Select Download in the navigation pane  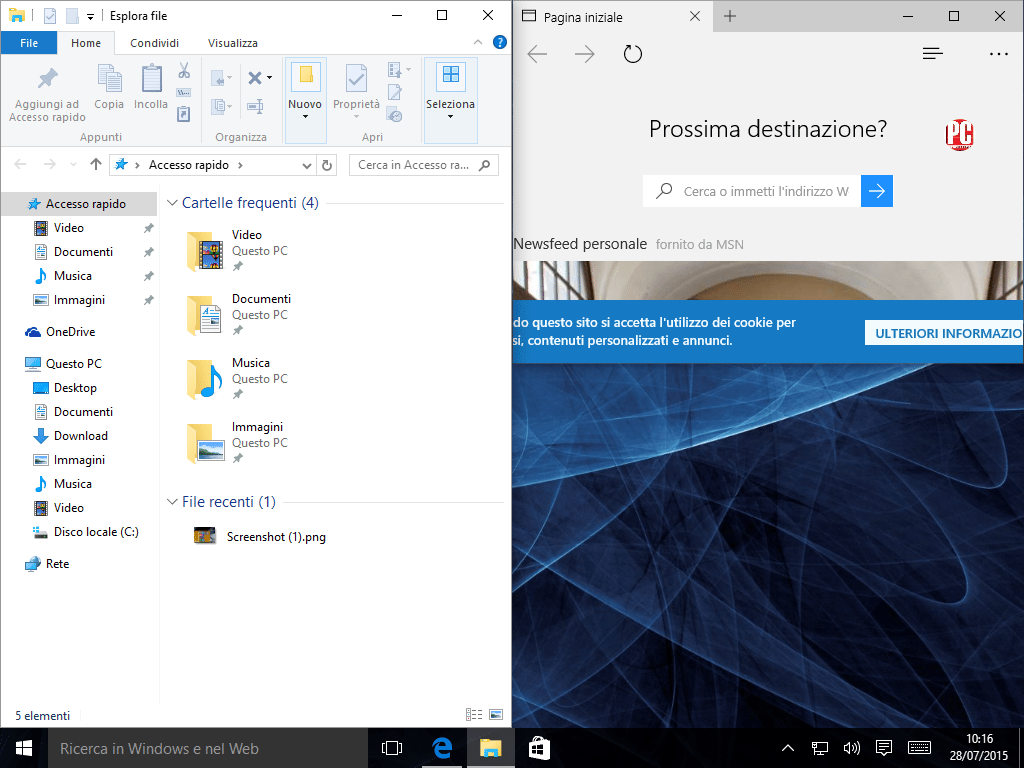80,436
